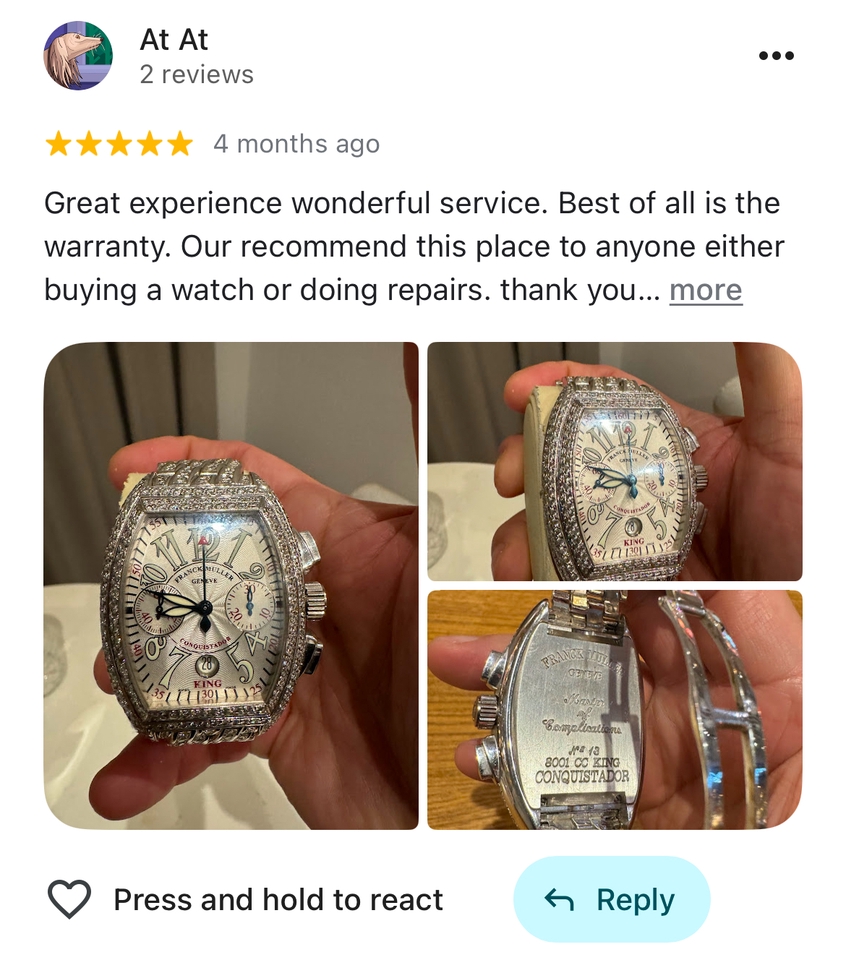This screenshot has width=846, height=960.
Task: Click the Reply button
Action: [x=612, y=899]
